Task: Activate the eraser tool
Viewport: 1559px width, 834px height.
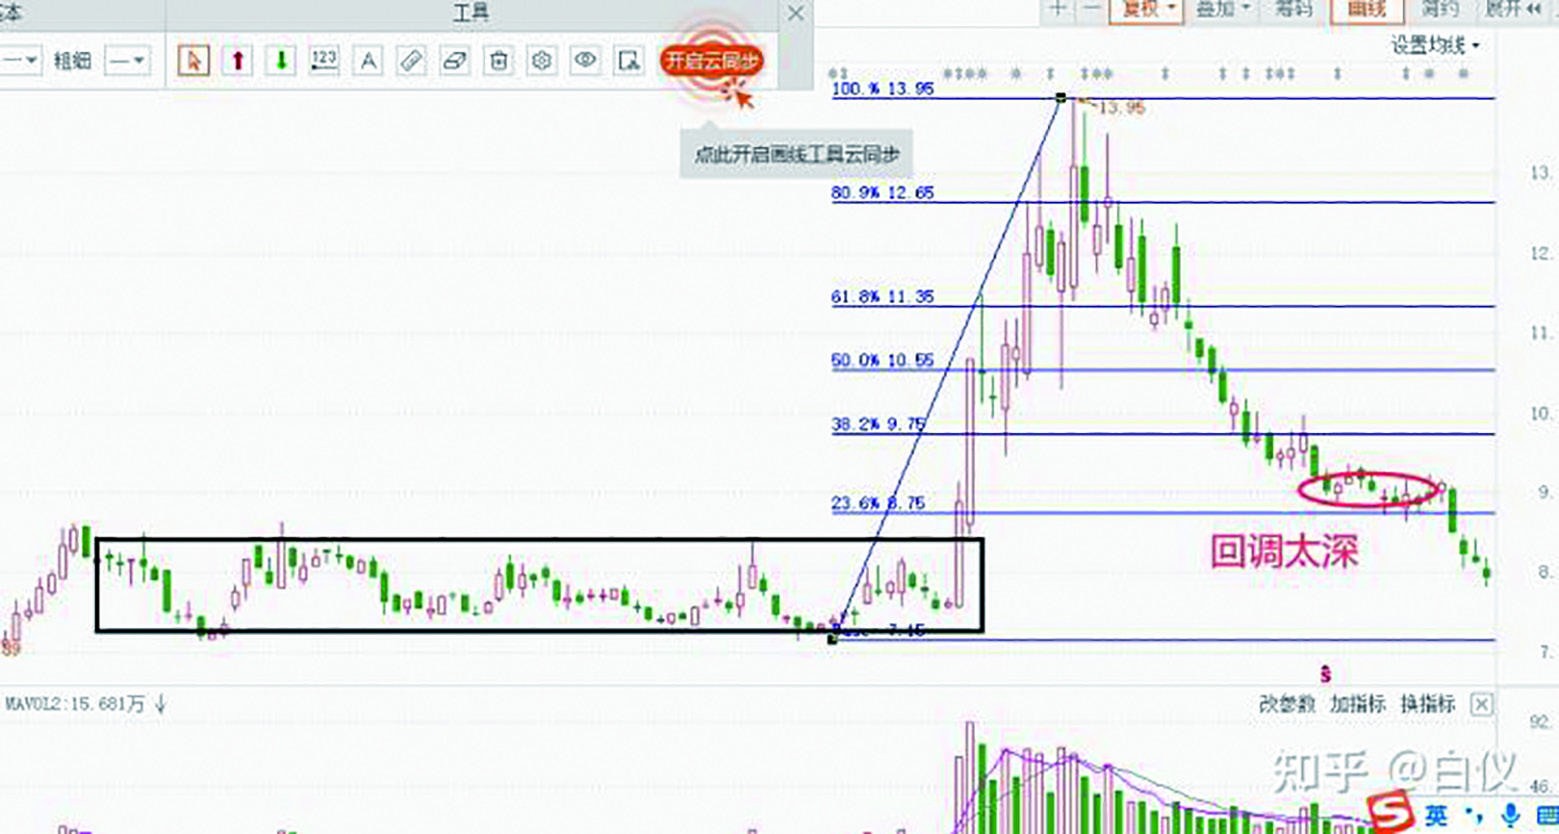Action: pos(455,61)
